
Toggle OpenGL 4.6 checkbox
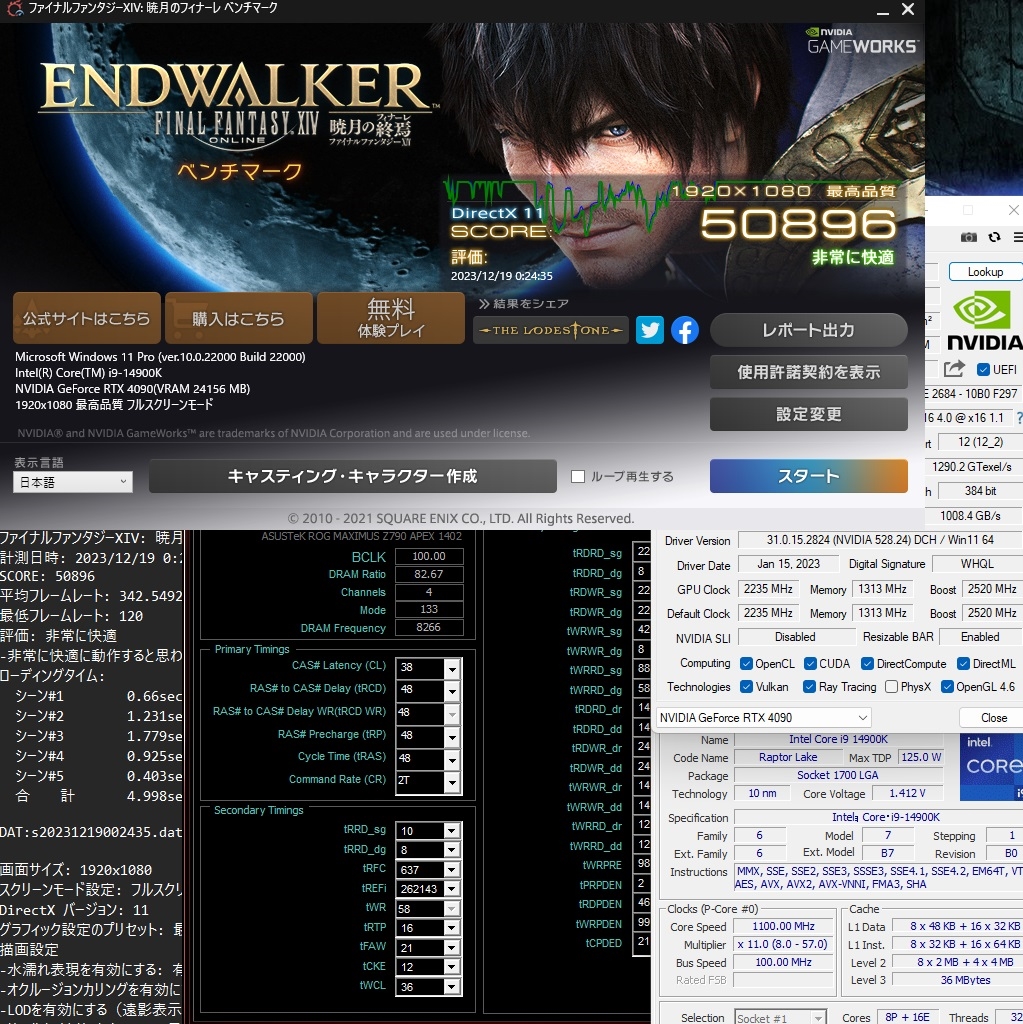click(947, 686)
